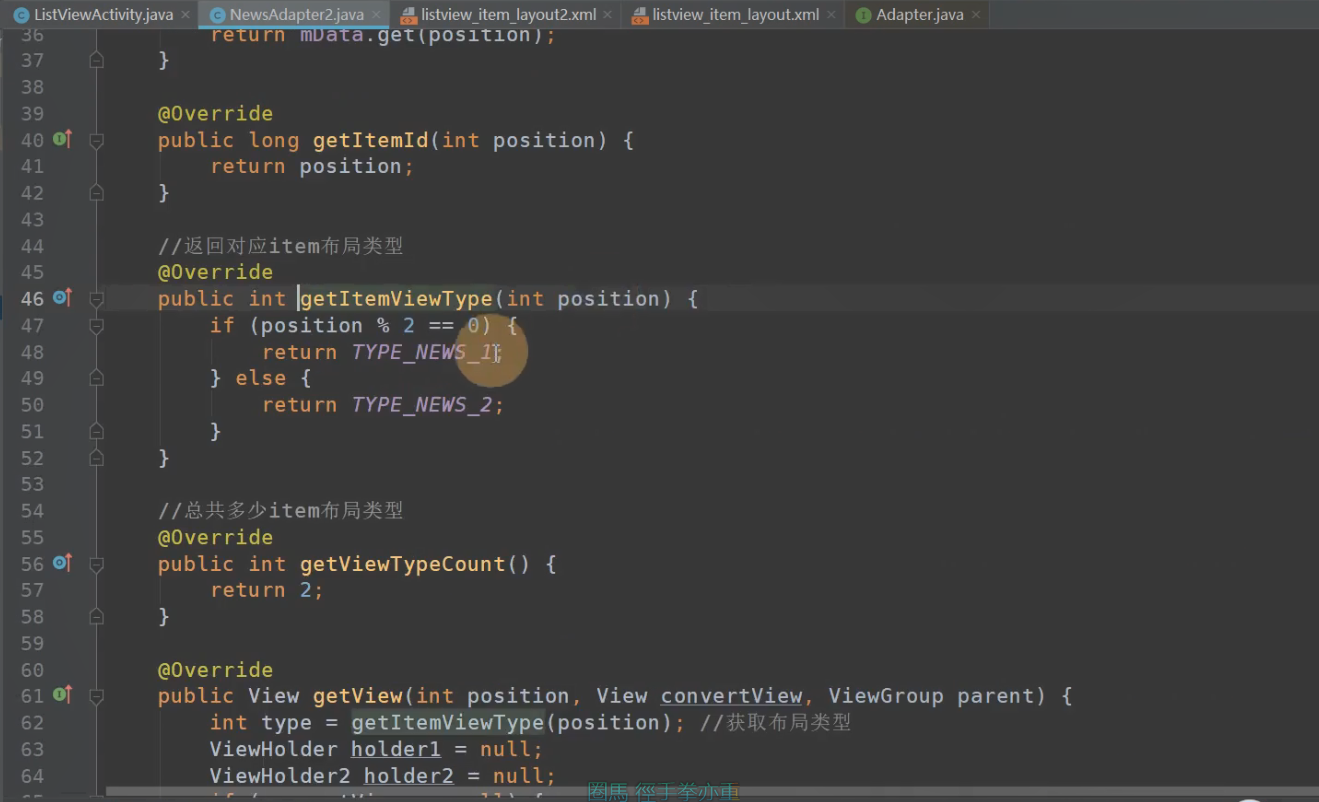1319x802 pixels.
Task: Click the override gutter icon on line 40
Action: coord(62,139)
